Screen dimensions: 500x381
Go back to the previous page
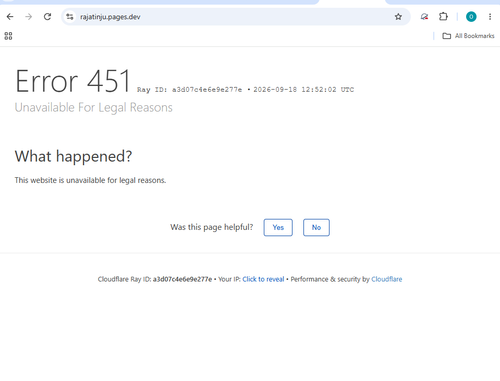pos(10,17)
